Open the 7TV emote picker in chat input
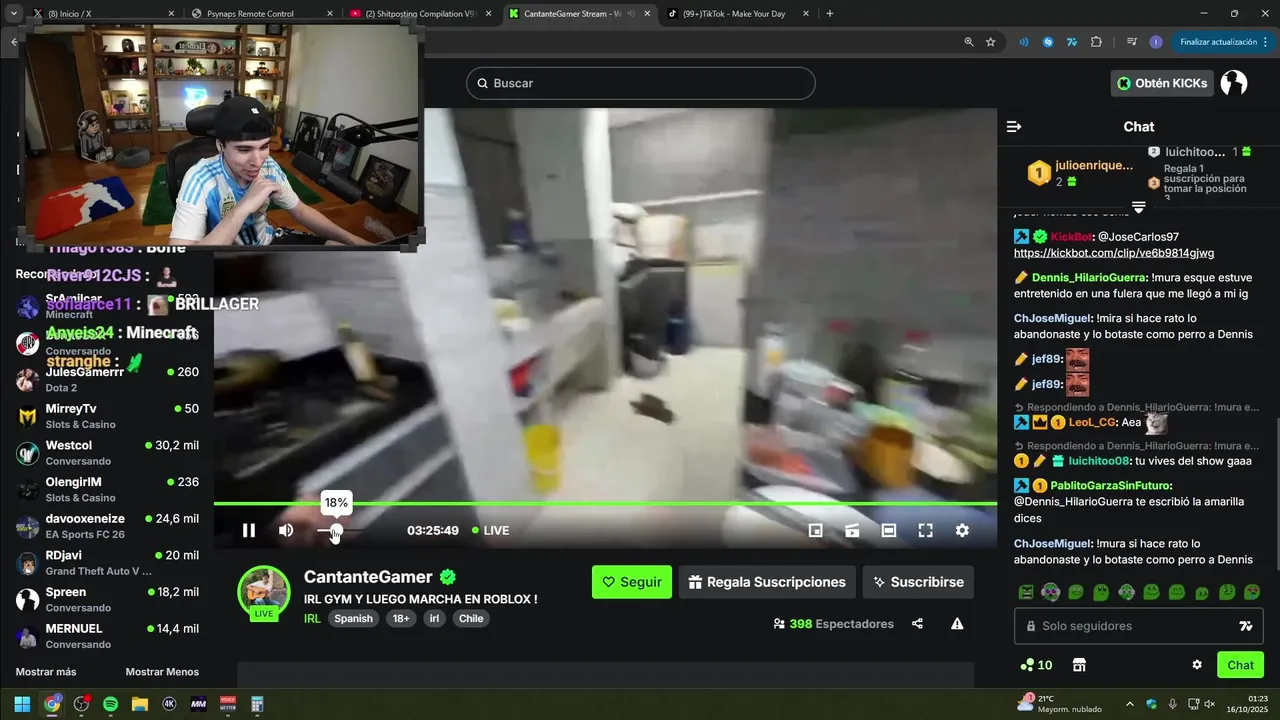The image size is (1280, 720). 1246,626
